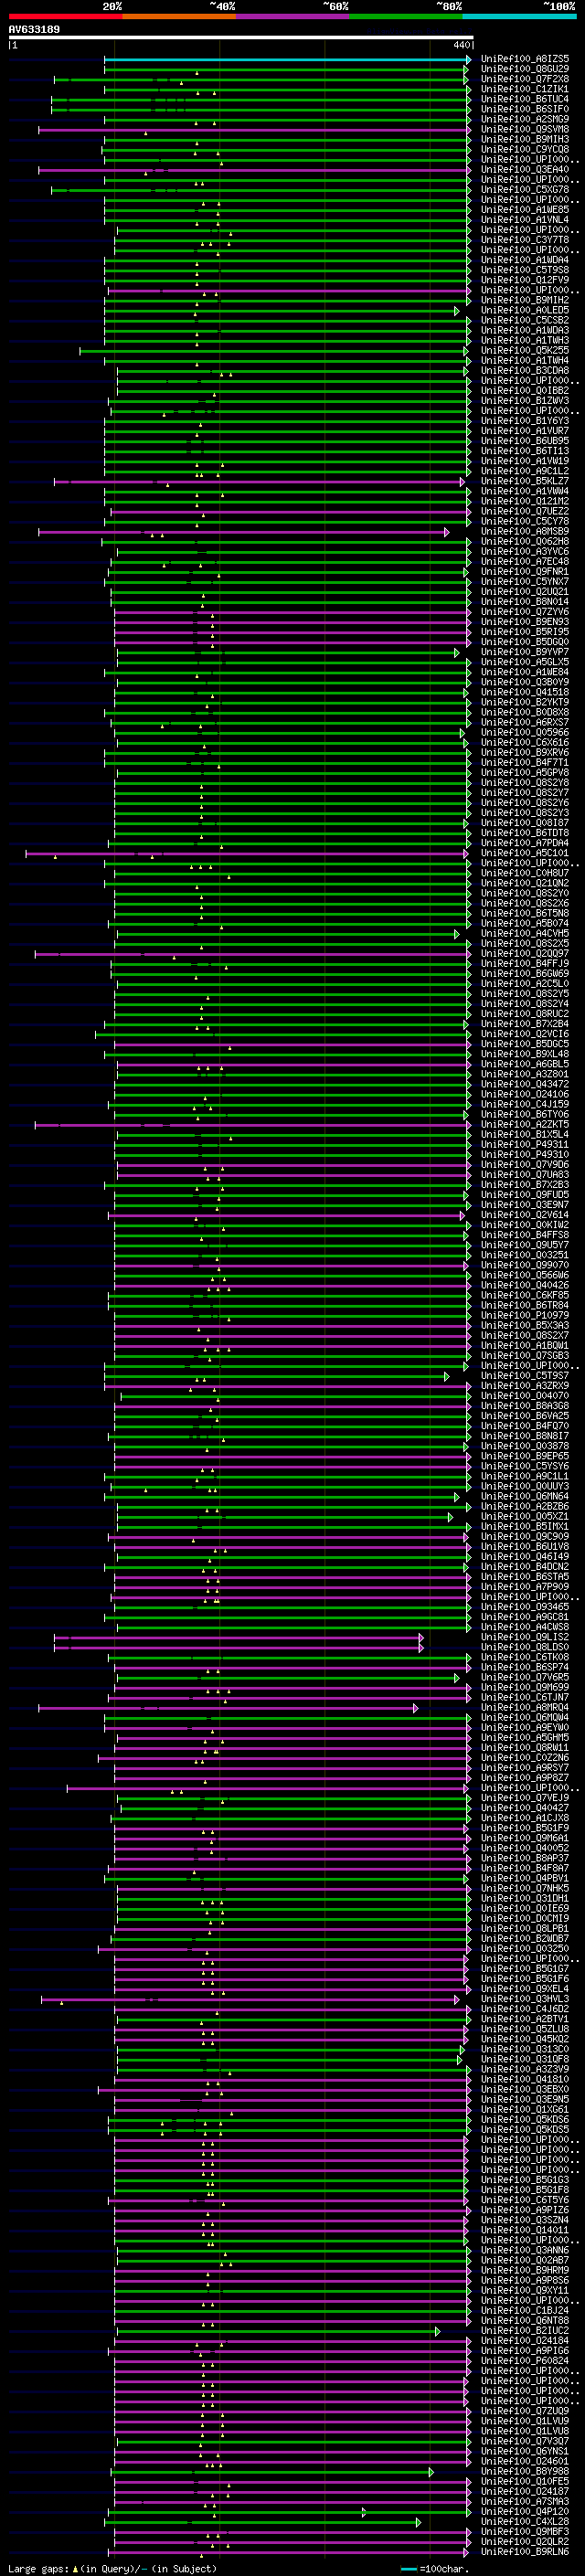
Task: Select the UniRef100_A7EC48 label
Action: (x=525, y=562)
